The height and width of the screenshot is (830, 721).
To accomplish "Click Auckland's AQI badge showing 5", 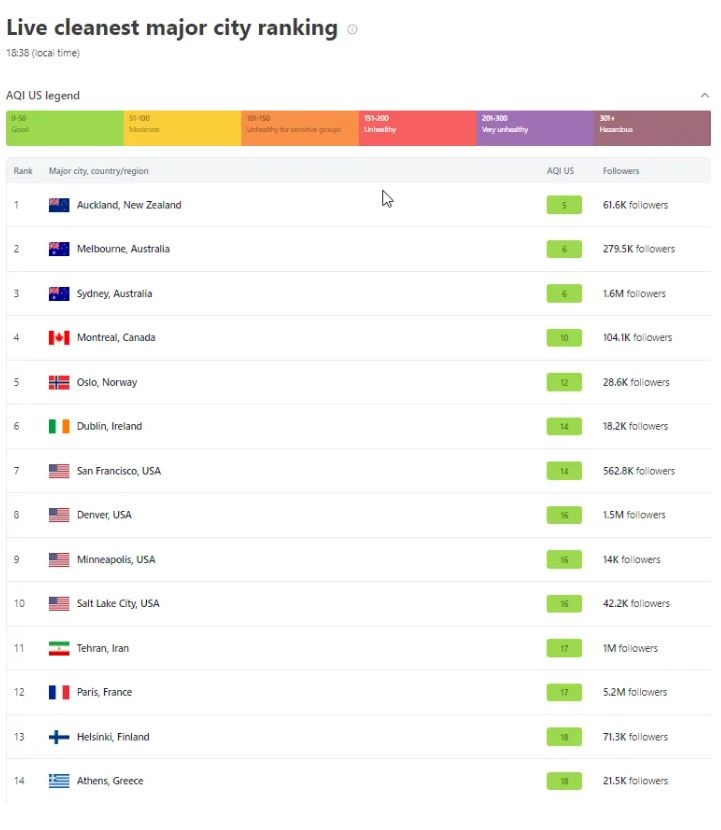I will [564, 205].
